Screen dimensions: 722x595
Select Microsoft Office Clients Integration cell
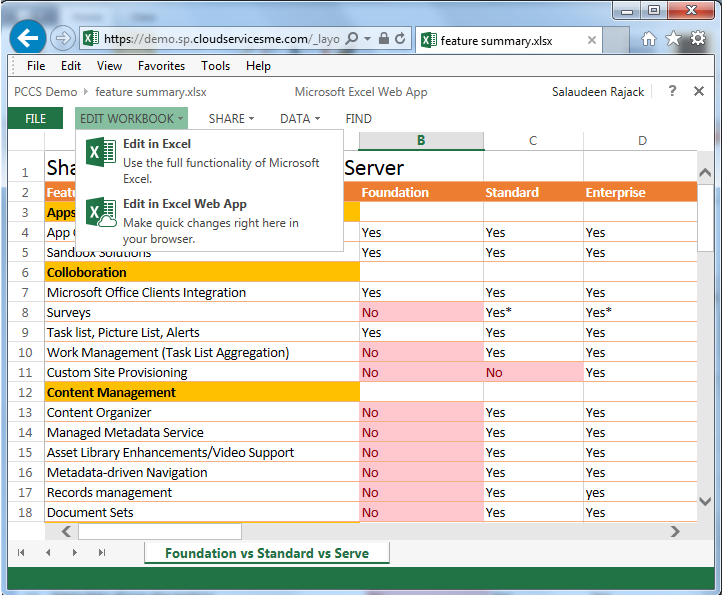pos(202,292)
